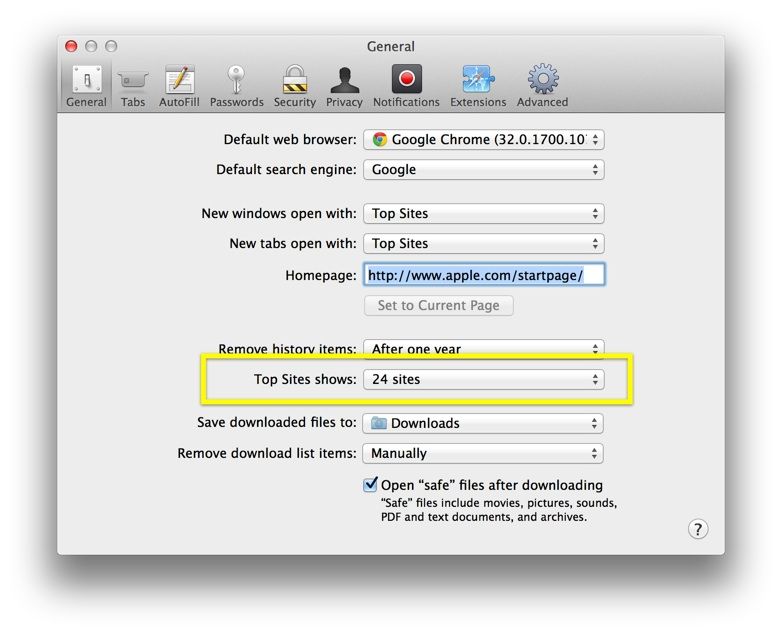Click the "Safe" files description text
This screenshot has height=634, width=782.
coord(499,510)
